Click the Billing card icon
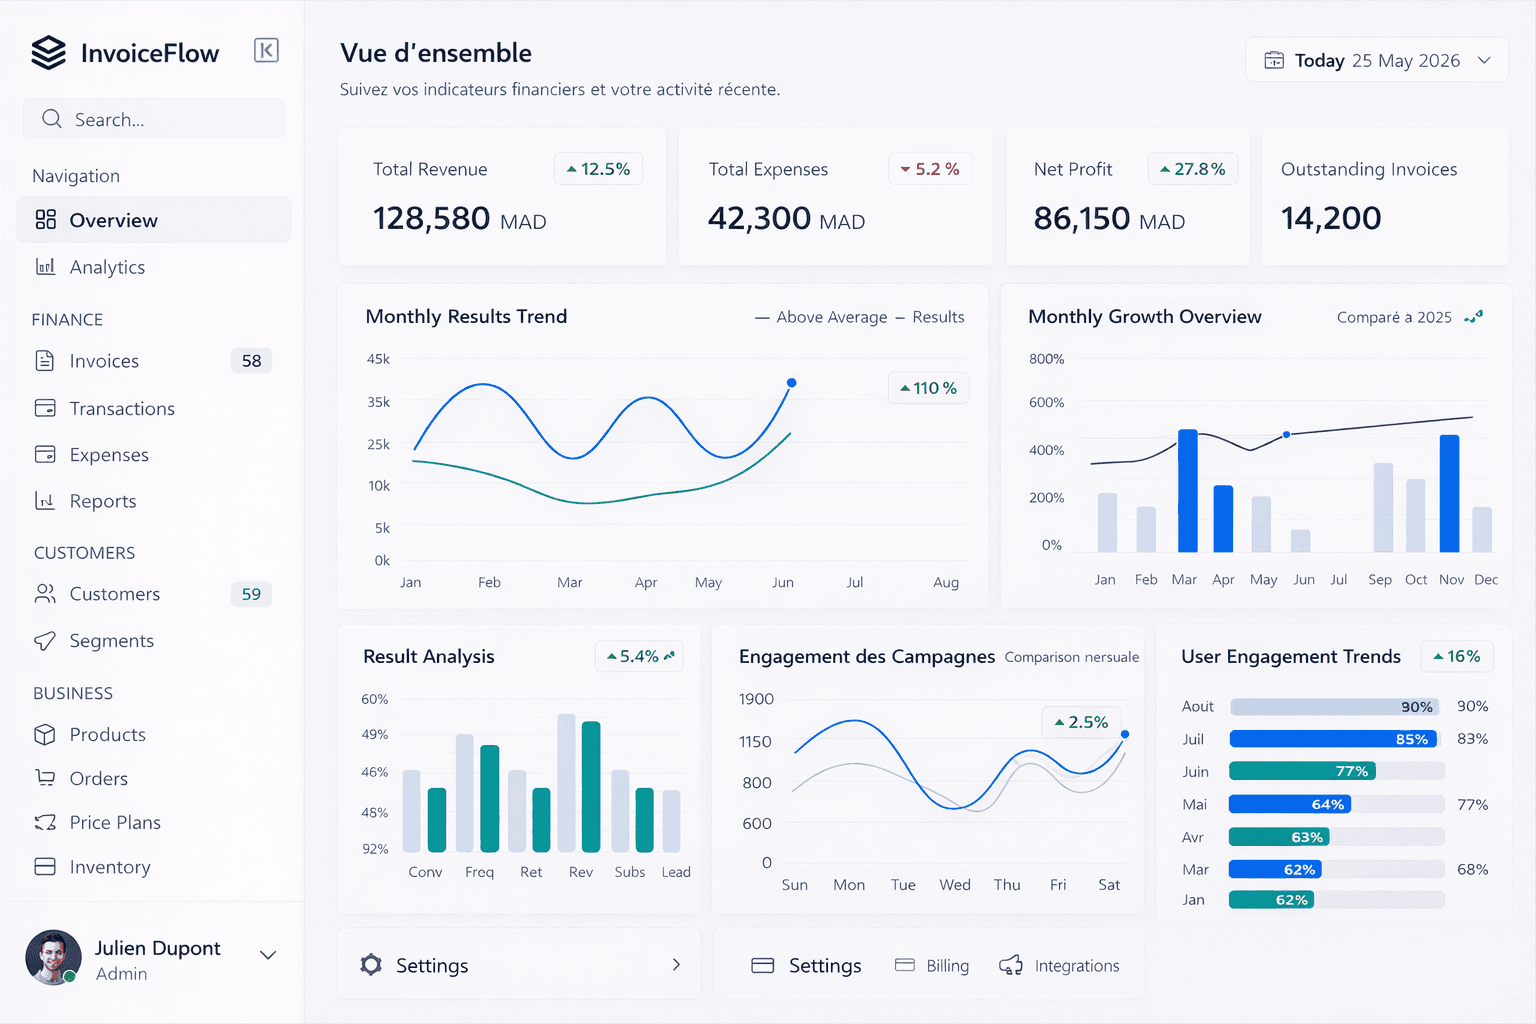1536x1024 pixels. 905,965
